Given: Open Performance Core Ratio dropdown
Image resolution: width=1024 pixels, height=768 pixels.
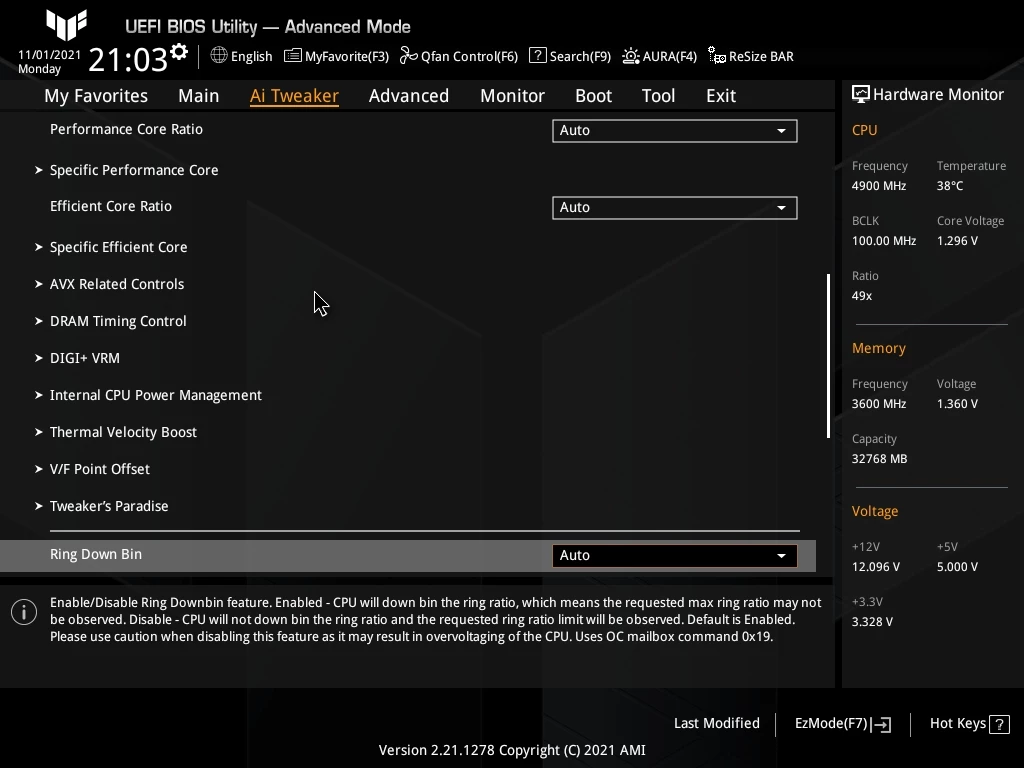Looking at the screenshot, I should pyautogui.click(x=675, y=131).
